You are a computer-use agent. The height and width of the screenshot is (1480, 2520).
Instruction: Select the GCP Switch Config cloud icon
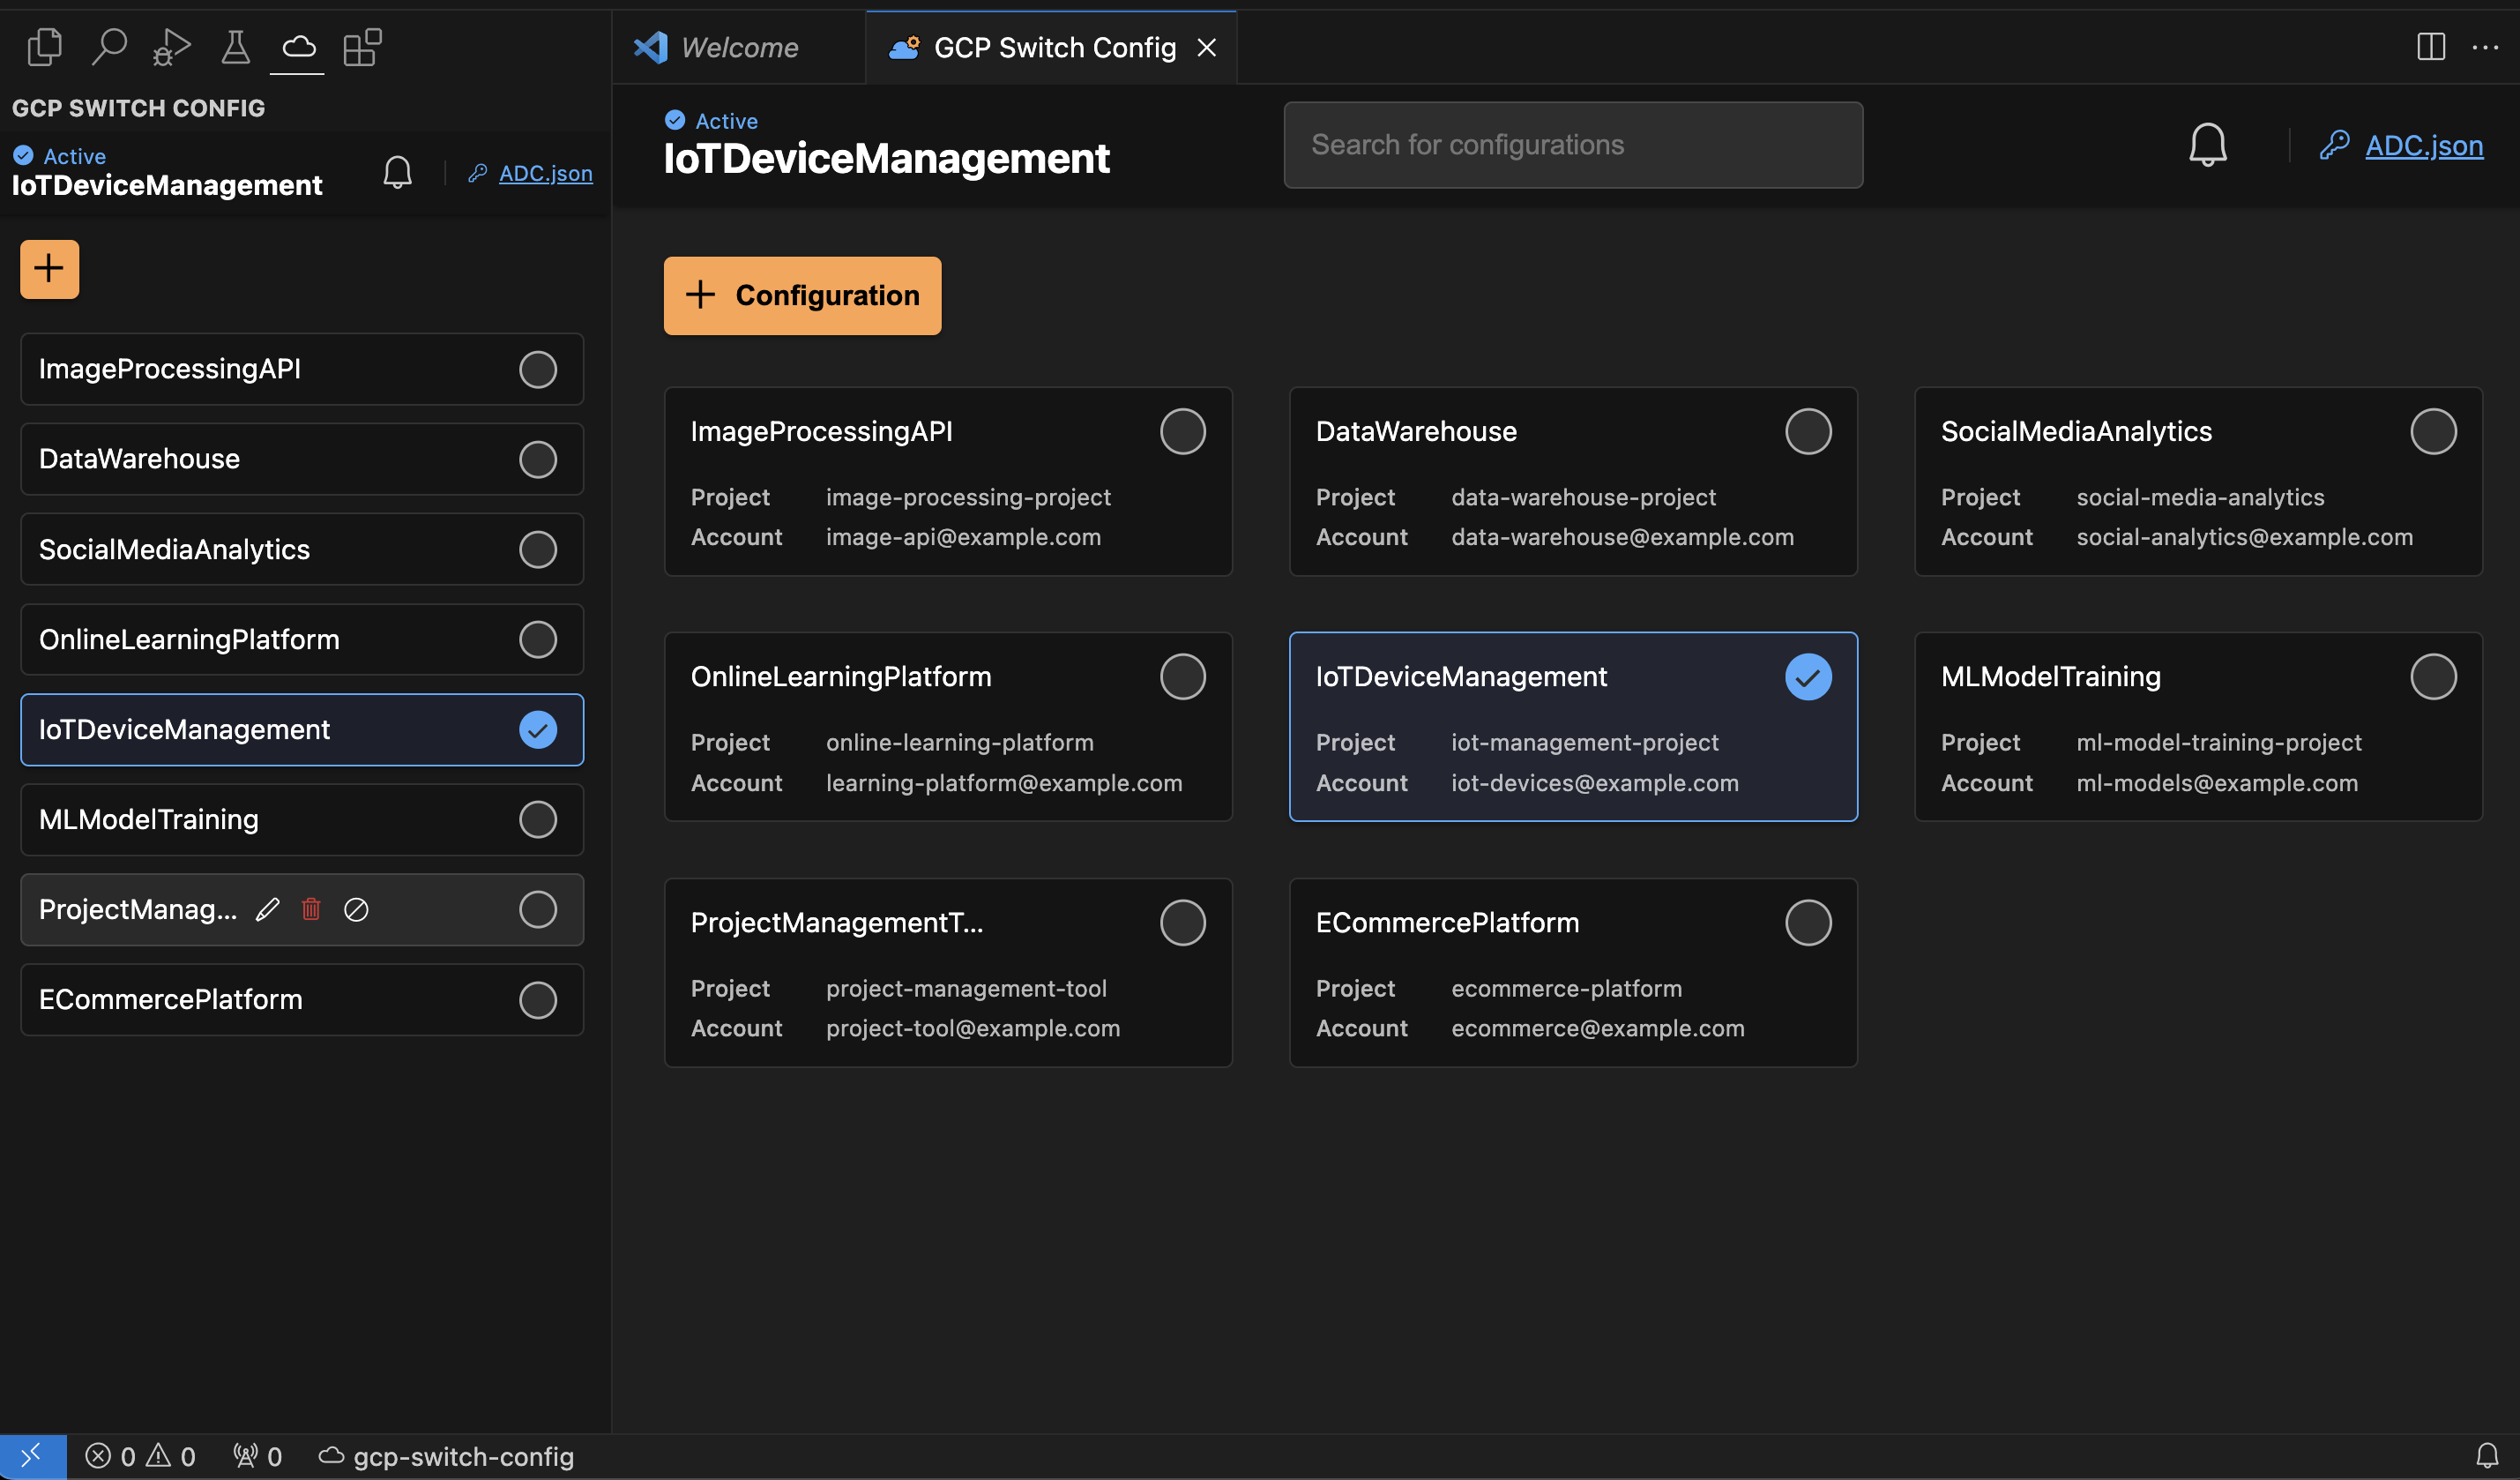click(298, 47)
